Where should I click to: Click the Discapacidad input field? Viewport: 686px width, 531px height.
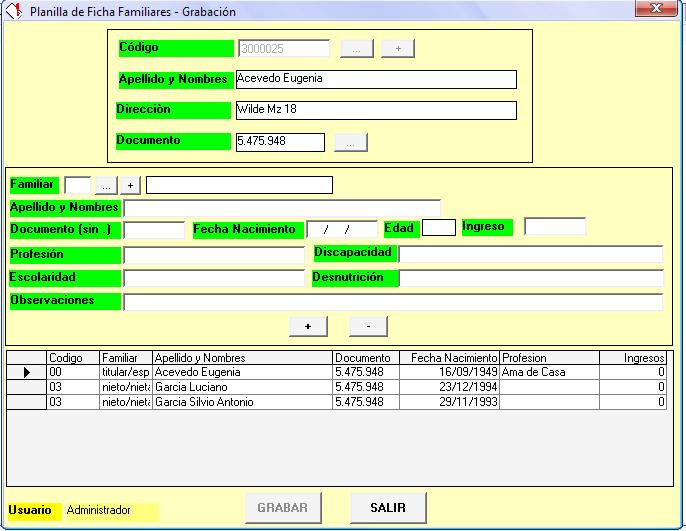pyautogui.click(x=530, y=254)
